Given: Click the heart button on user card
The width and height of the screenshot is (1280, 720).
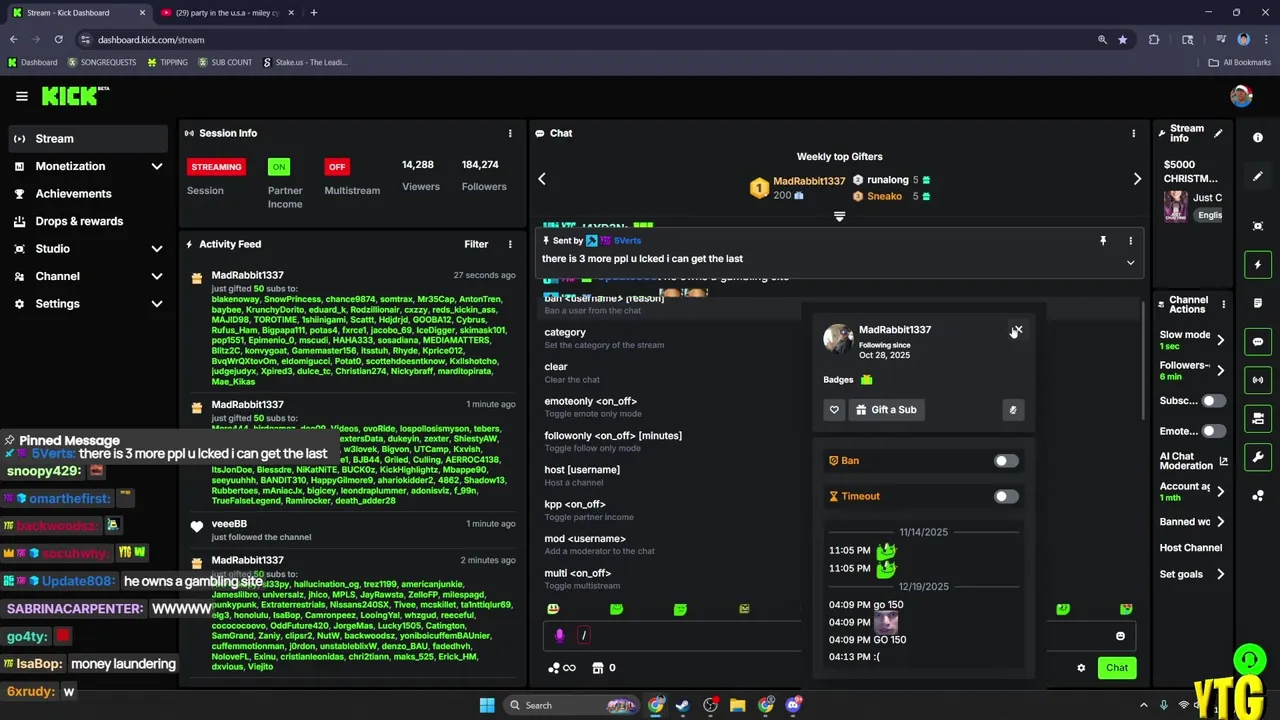Looking at the screenshot, I should (x=834, y=410).
